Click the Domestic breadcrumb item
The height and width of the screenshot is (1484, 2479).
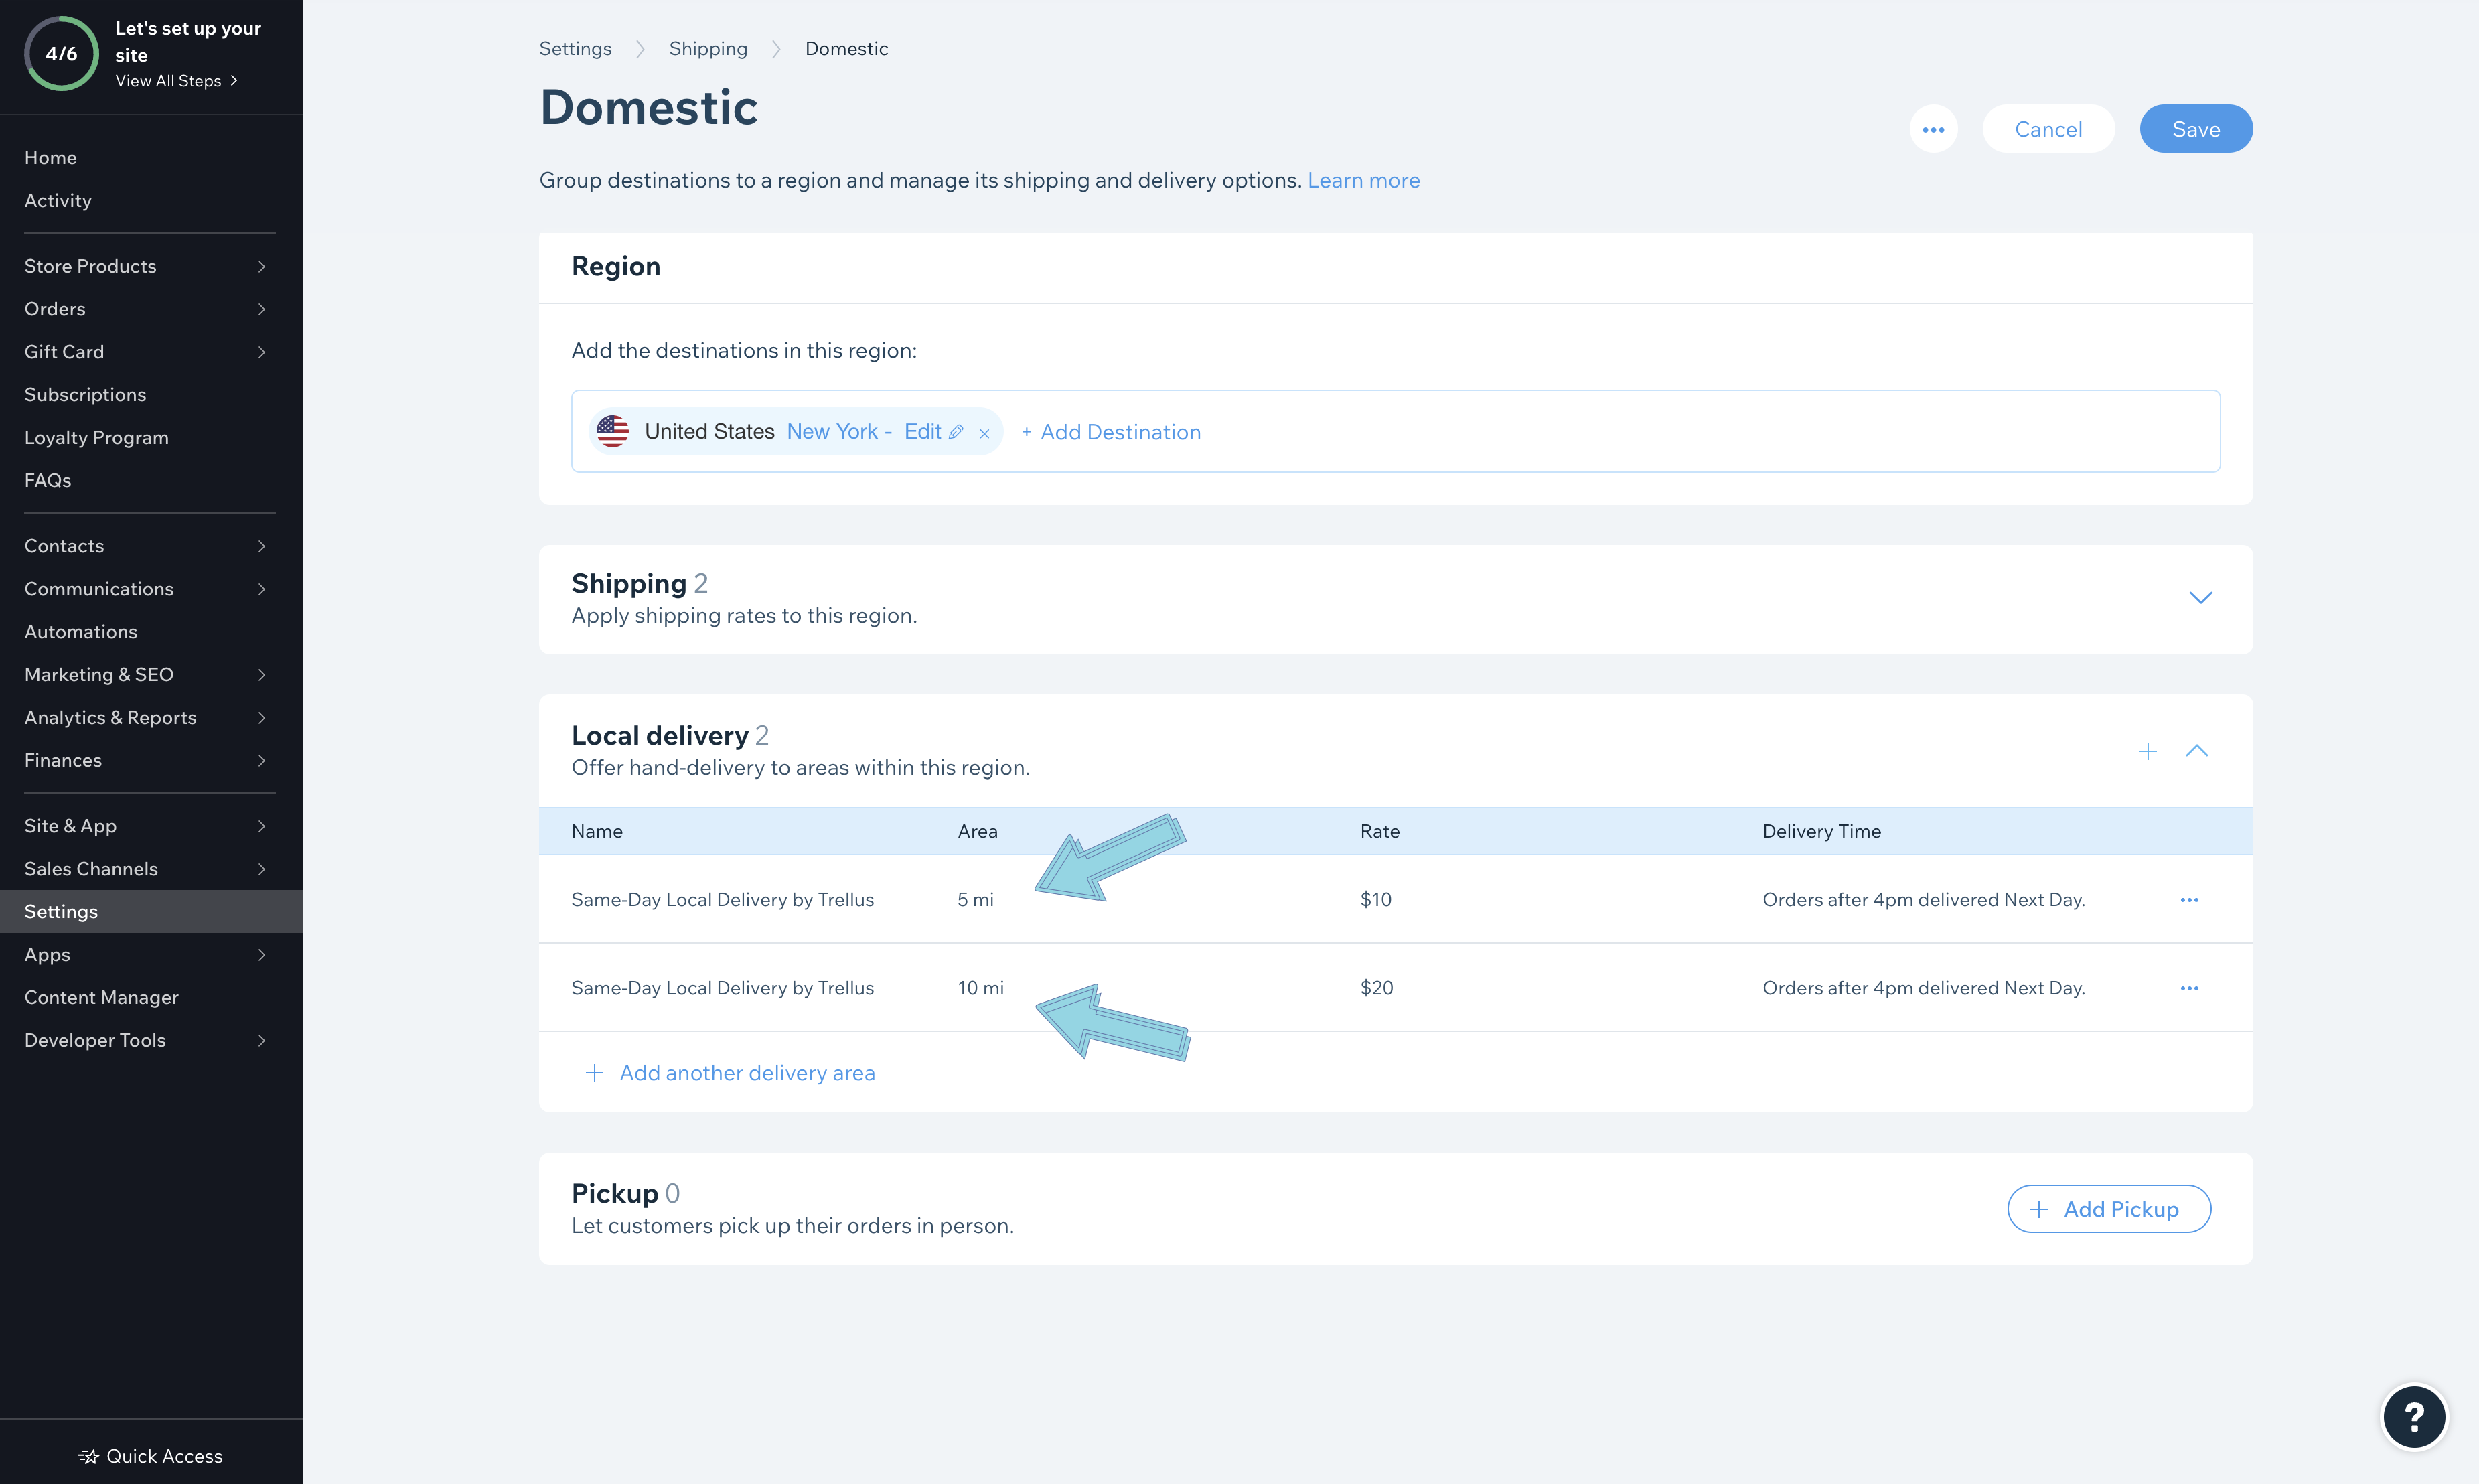coord(846,48)
